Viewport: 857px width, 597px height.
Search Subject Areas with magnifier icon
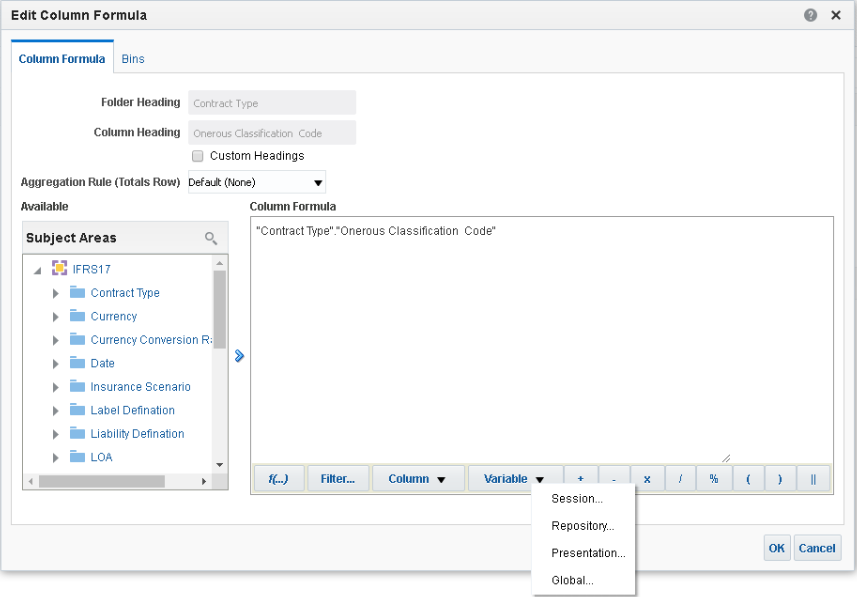[211, 238]
